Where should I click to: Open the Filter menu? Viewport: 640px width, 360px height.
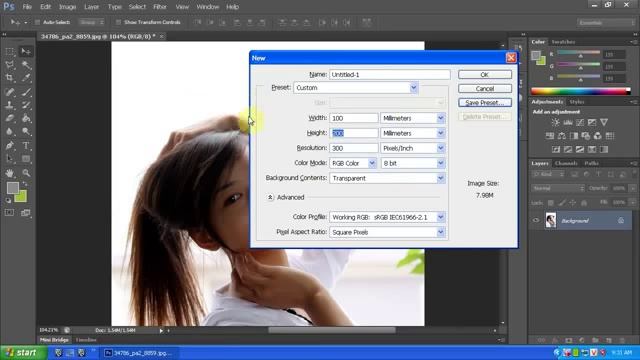160,7
